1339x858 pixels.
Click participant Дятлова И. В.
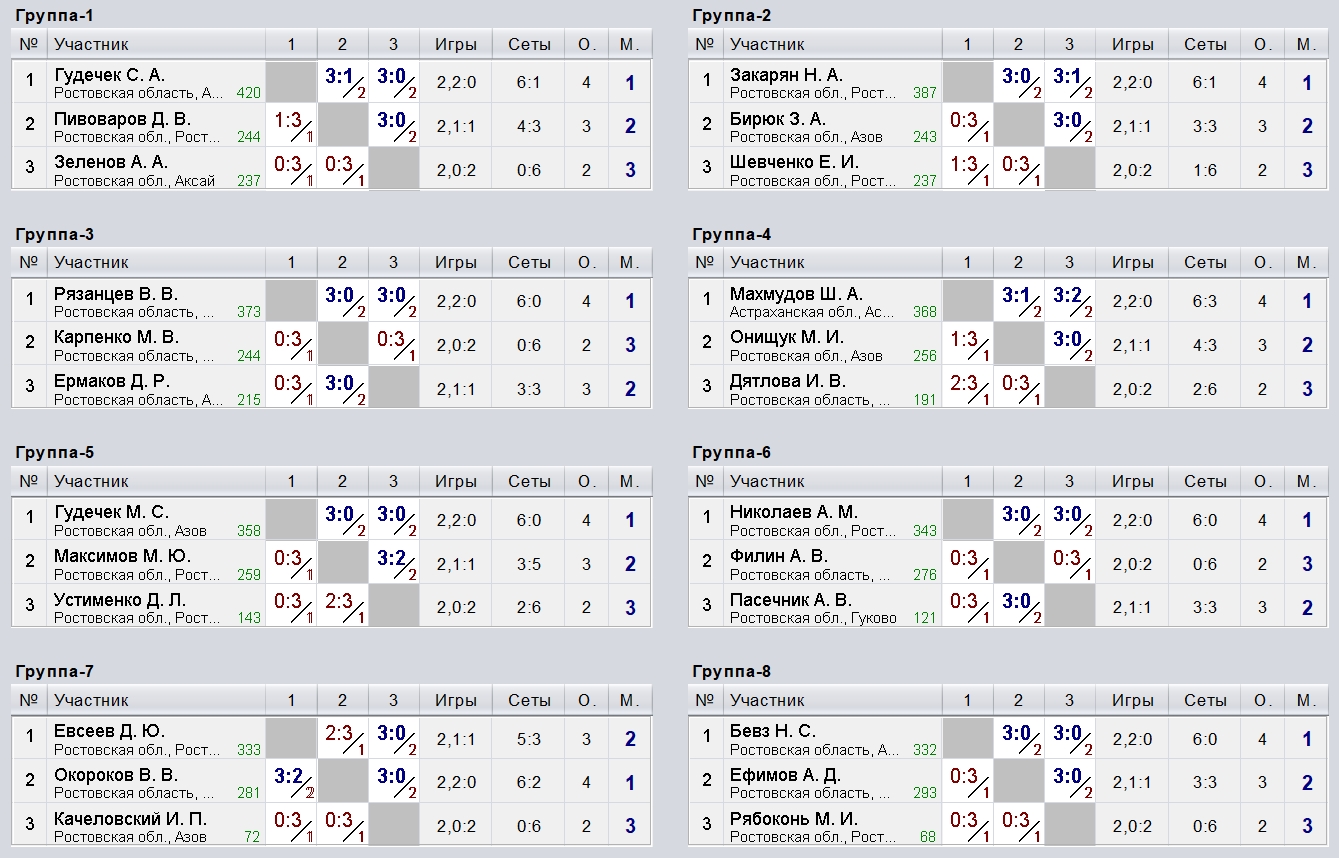click(x=788, y=381)
